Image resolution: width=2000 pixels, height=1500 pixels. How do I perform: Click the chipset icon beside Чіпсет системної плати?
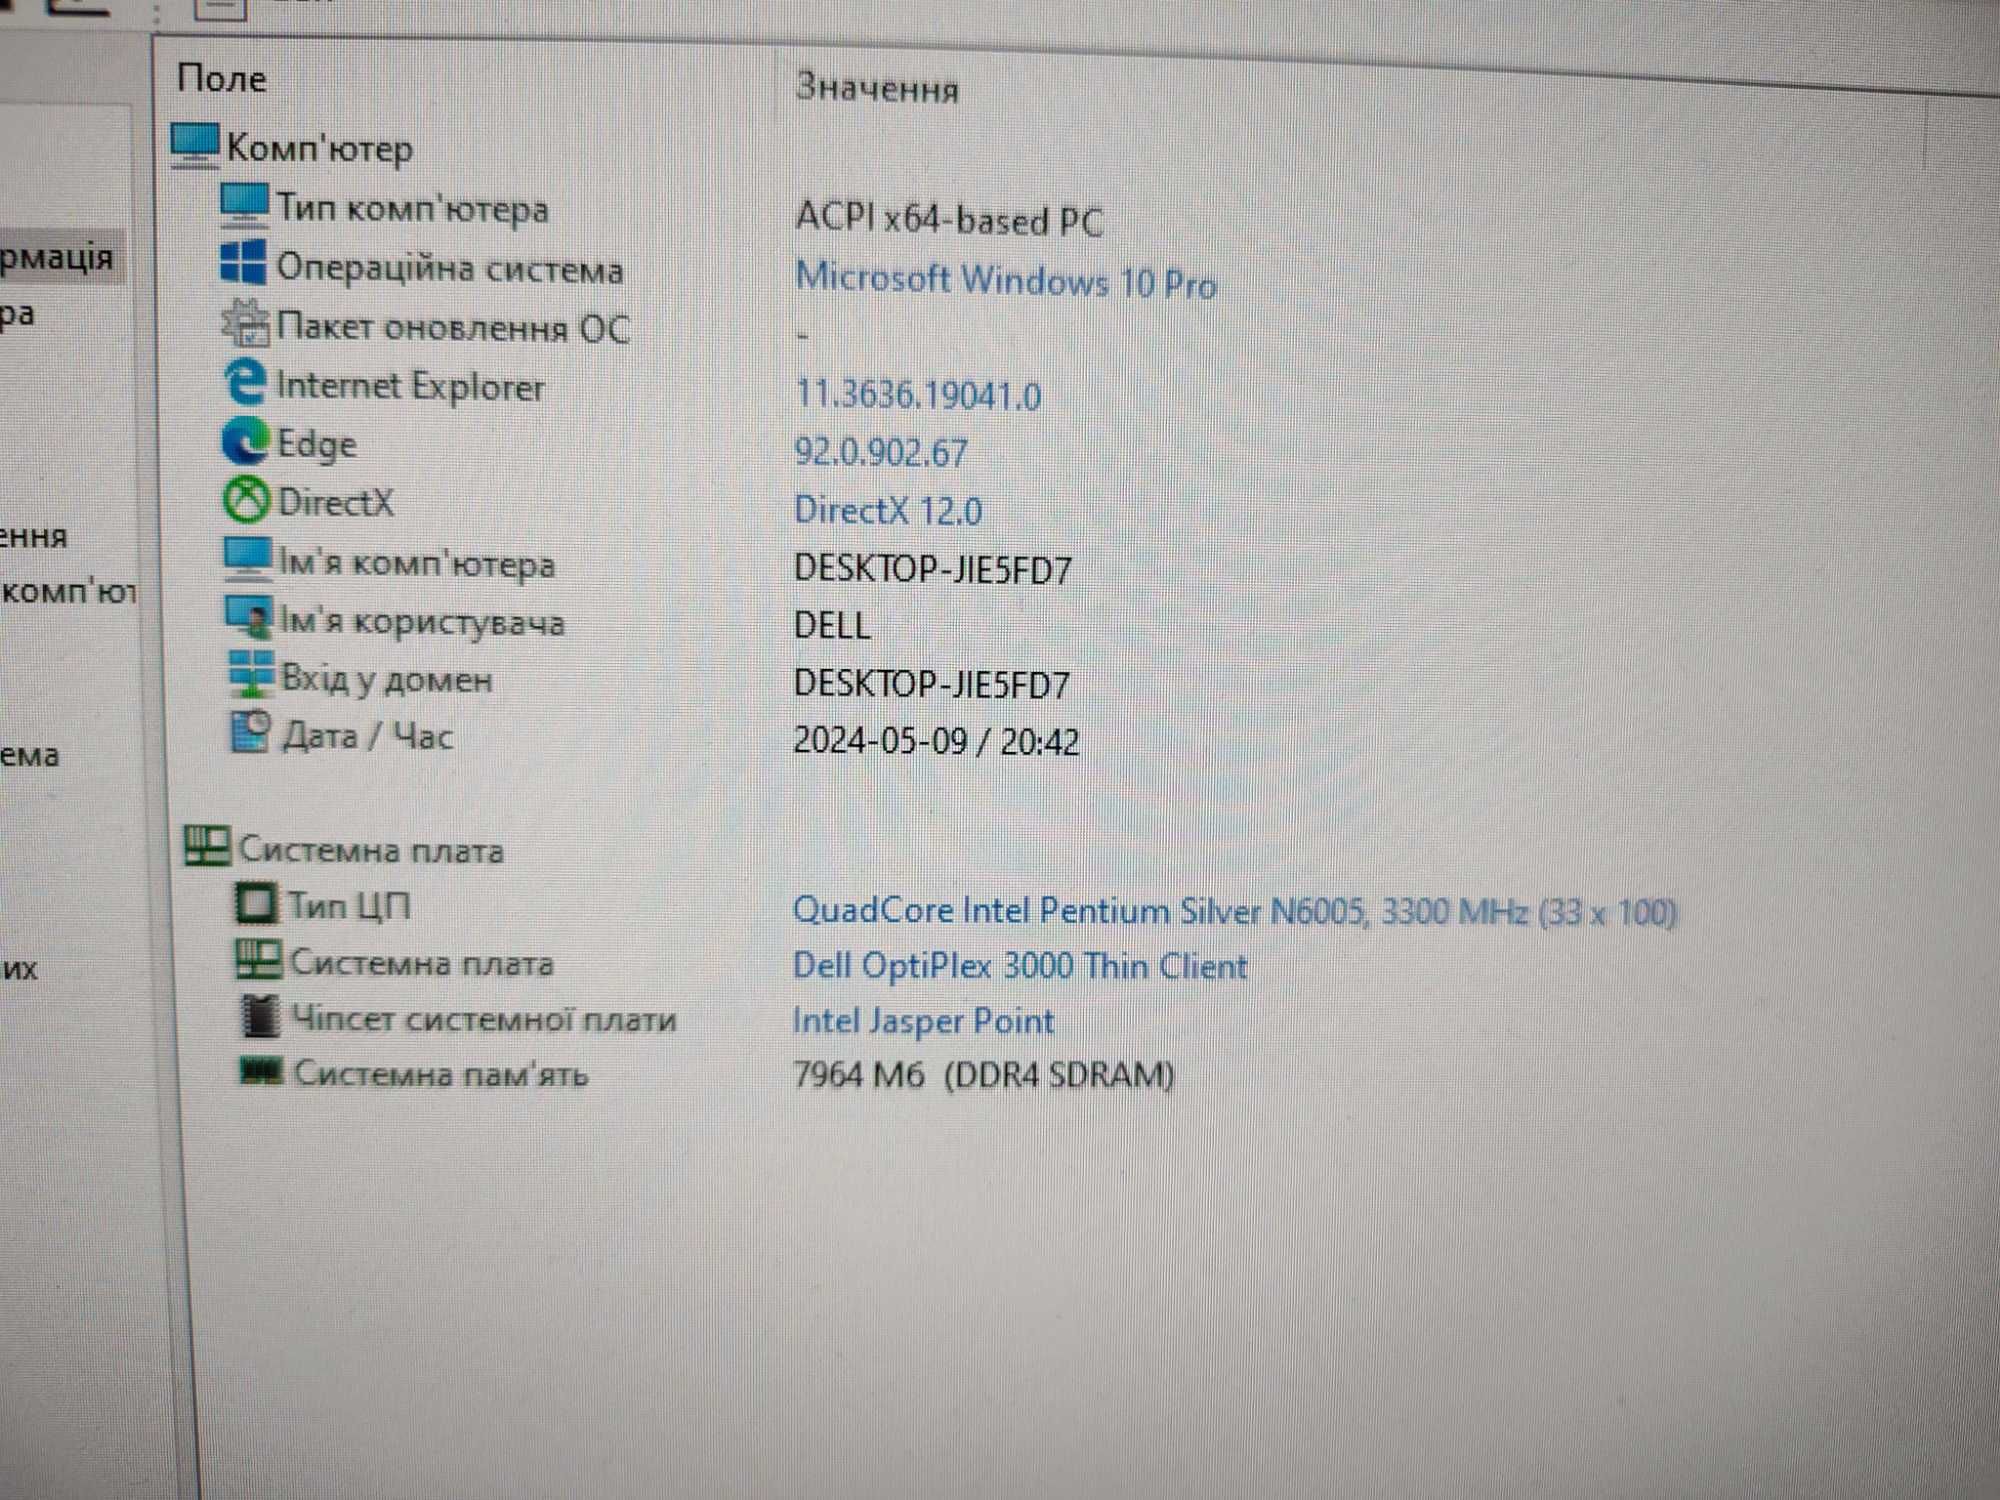tap(261, 1016)
